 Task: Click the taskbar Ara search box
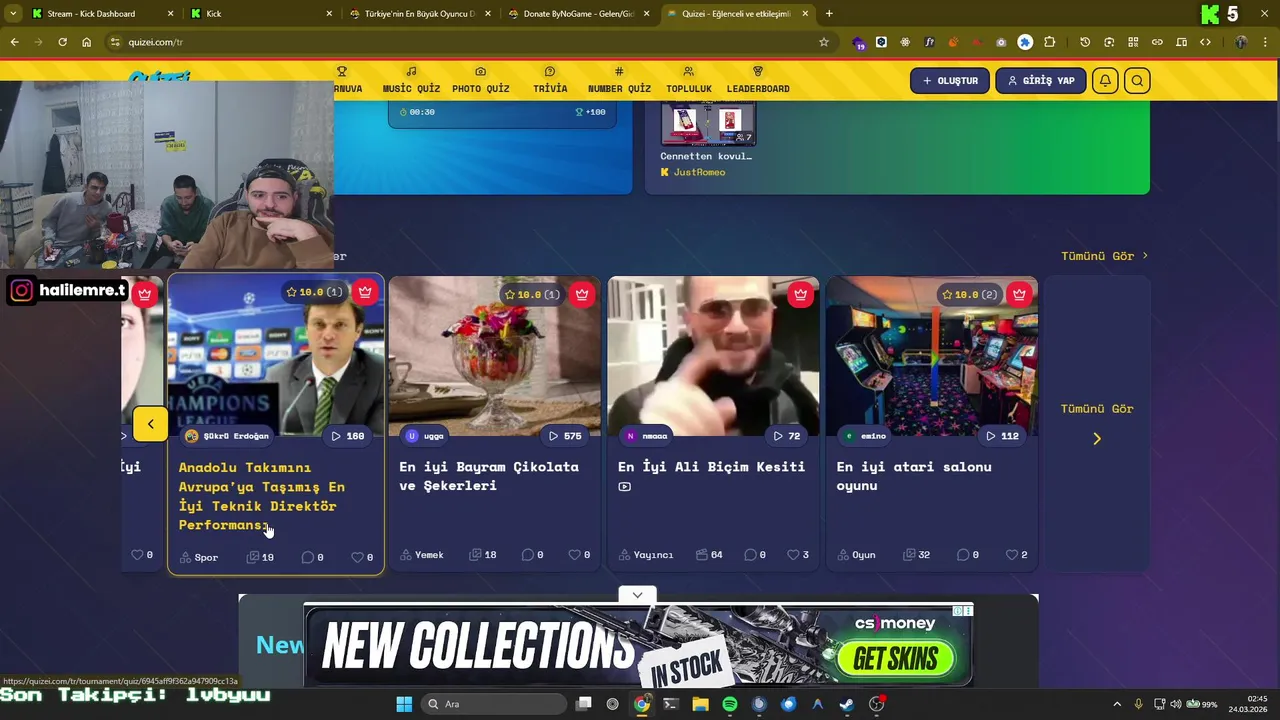(495, 704)
